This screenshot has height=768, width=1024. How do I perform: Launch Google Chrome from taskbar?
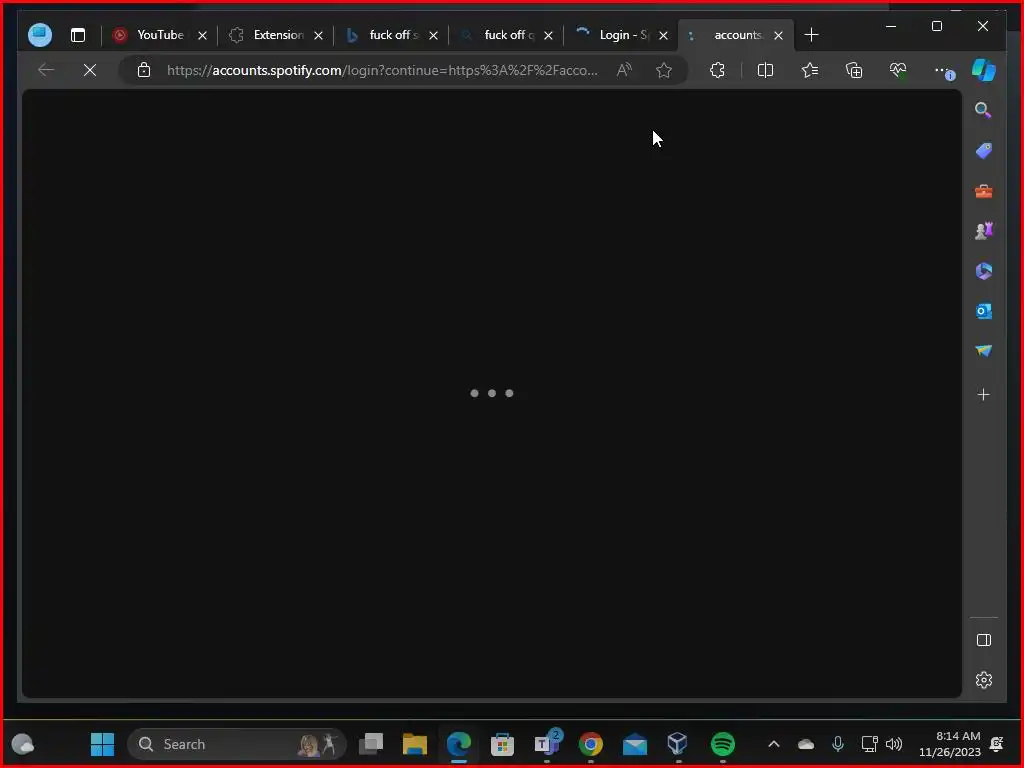pyautogui.click(x=590, y=744)
